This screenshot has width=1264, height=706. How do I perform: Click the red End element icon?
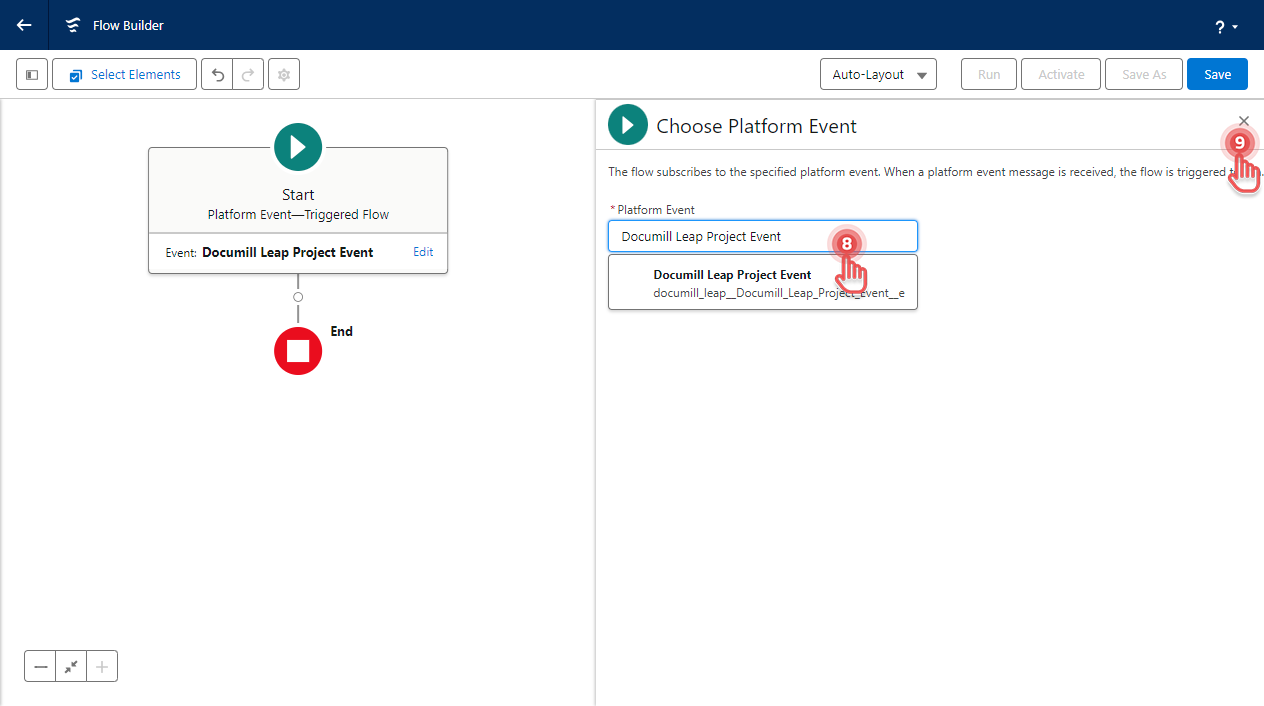pos(297,350)
